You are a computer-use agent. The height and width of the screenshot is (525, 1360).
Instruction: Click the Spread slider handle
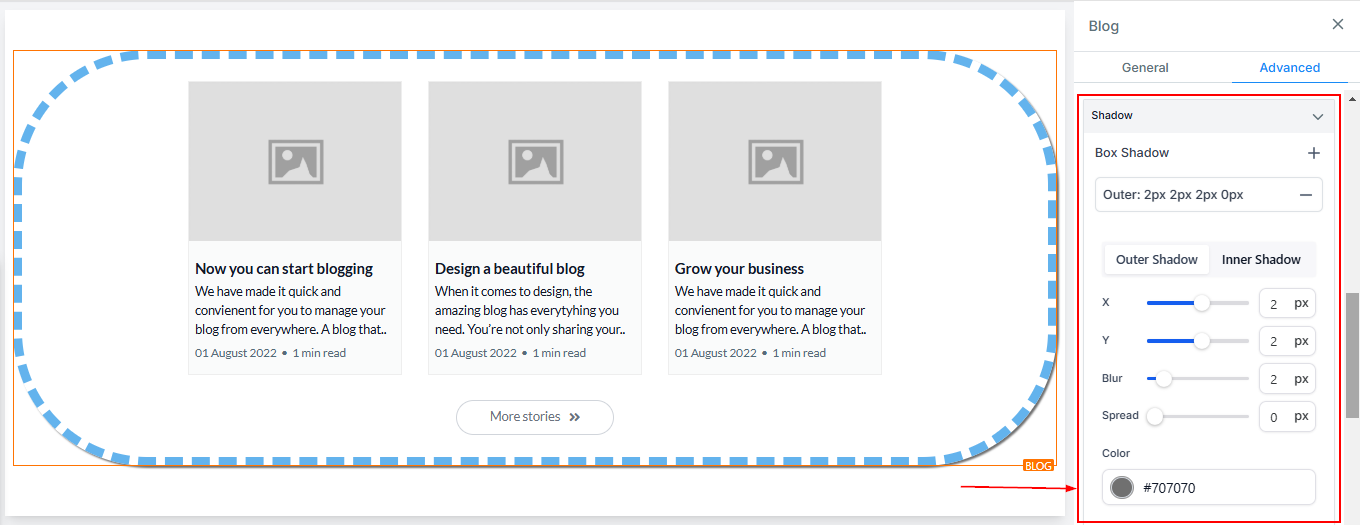coord(1155,416)
